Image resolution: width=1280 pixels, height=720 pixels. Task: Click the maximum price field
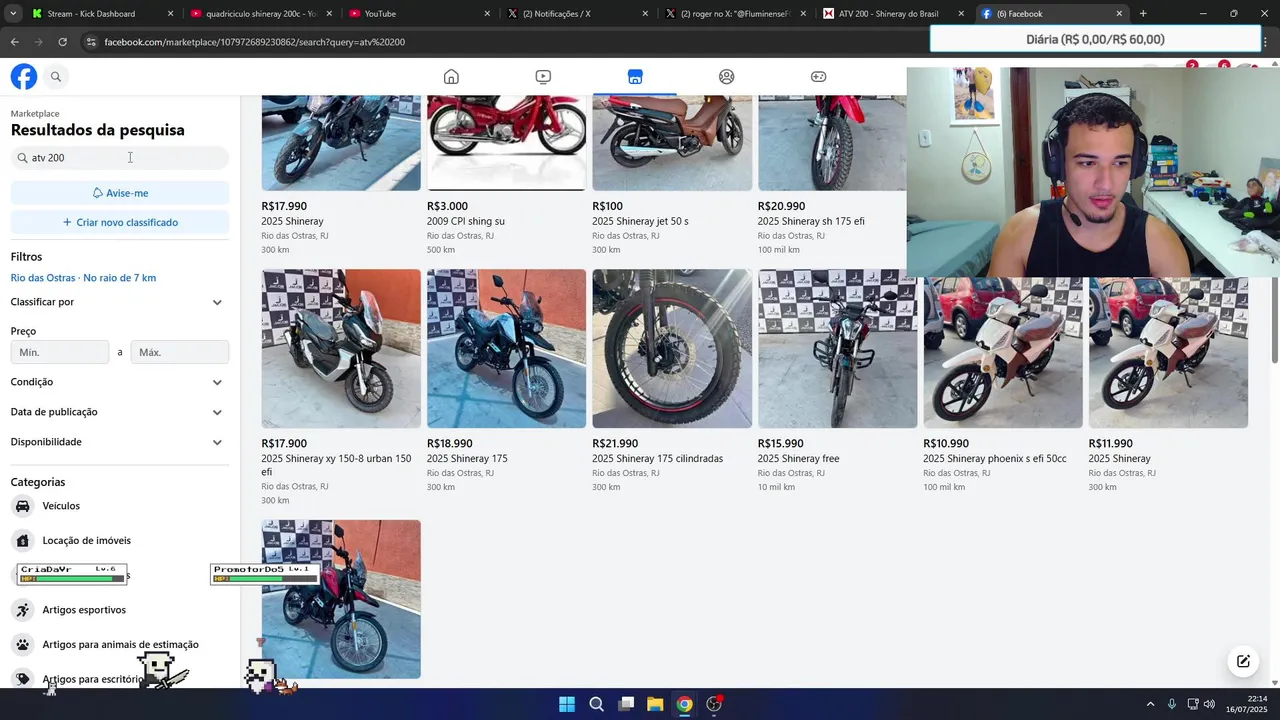[x=180, y=352]
